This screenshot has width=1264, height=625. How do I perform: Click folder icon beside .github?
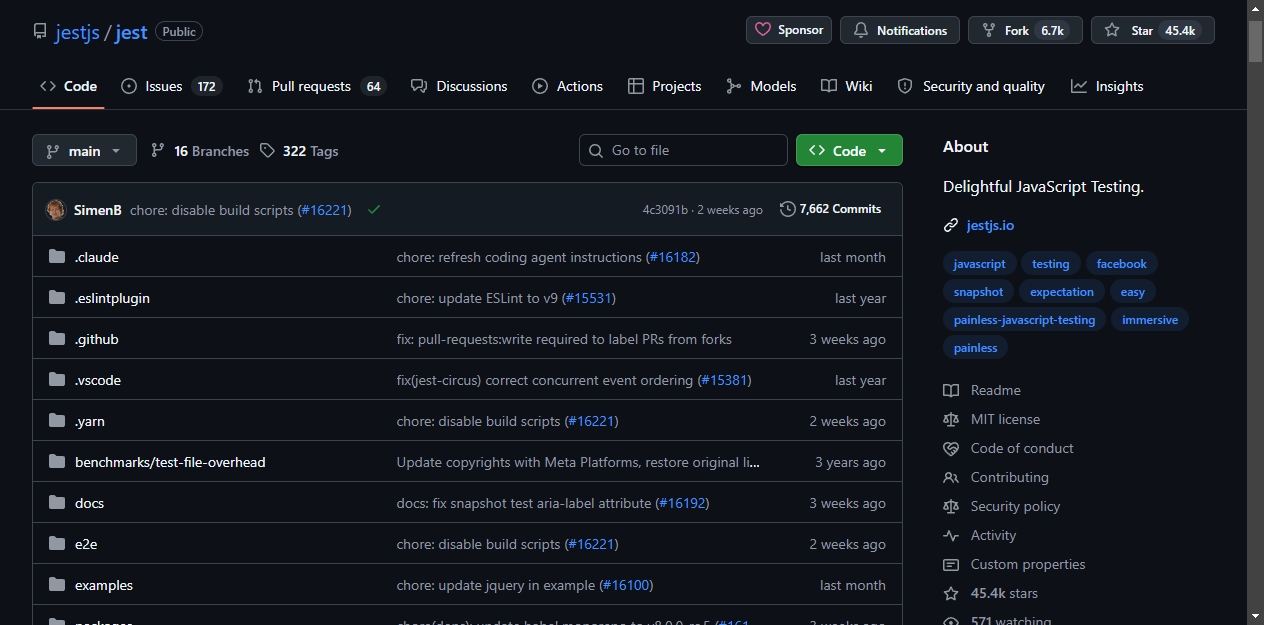click(57, 339)
